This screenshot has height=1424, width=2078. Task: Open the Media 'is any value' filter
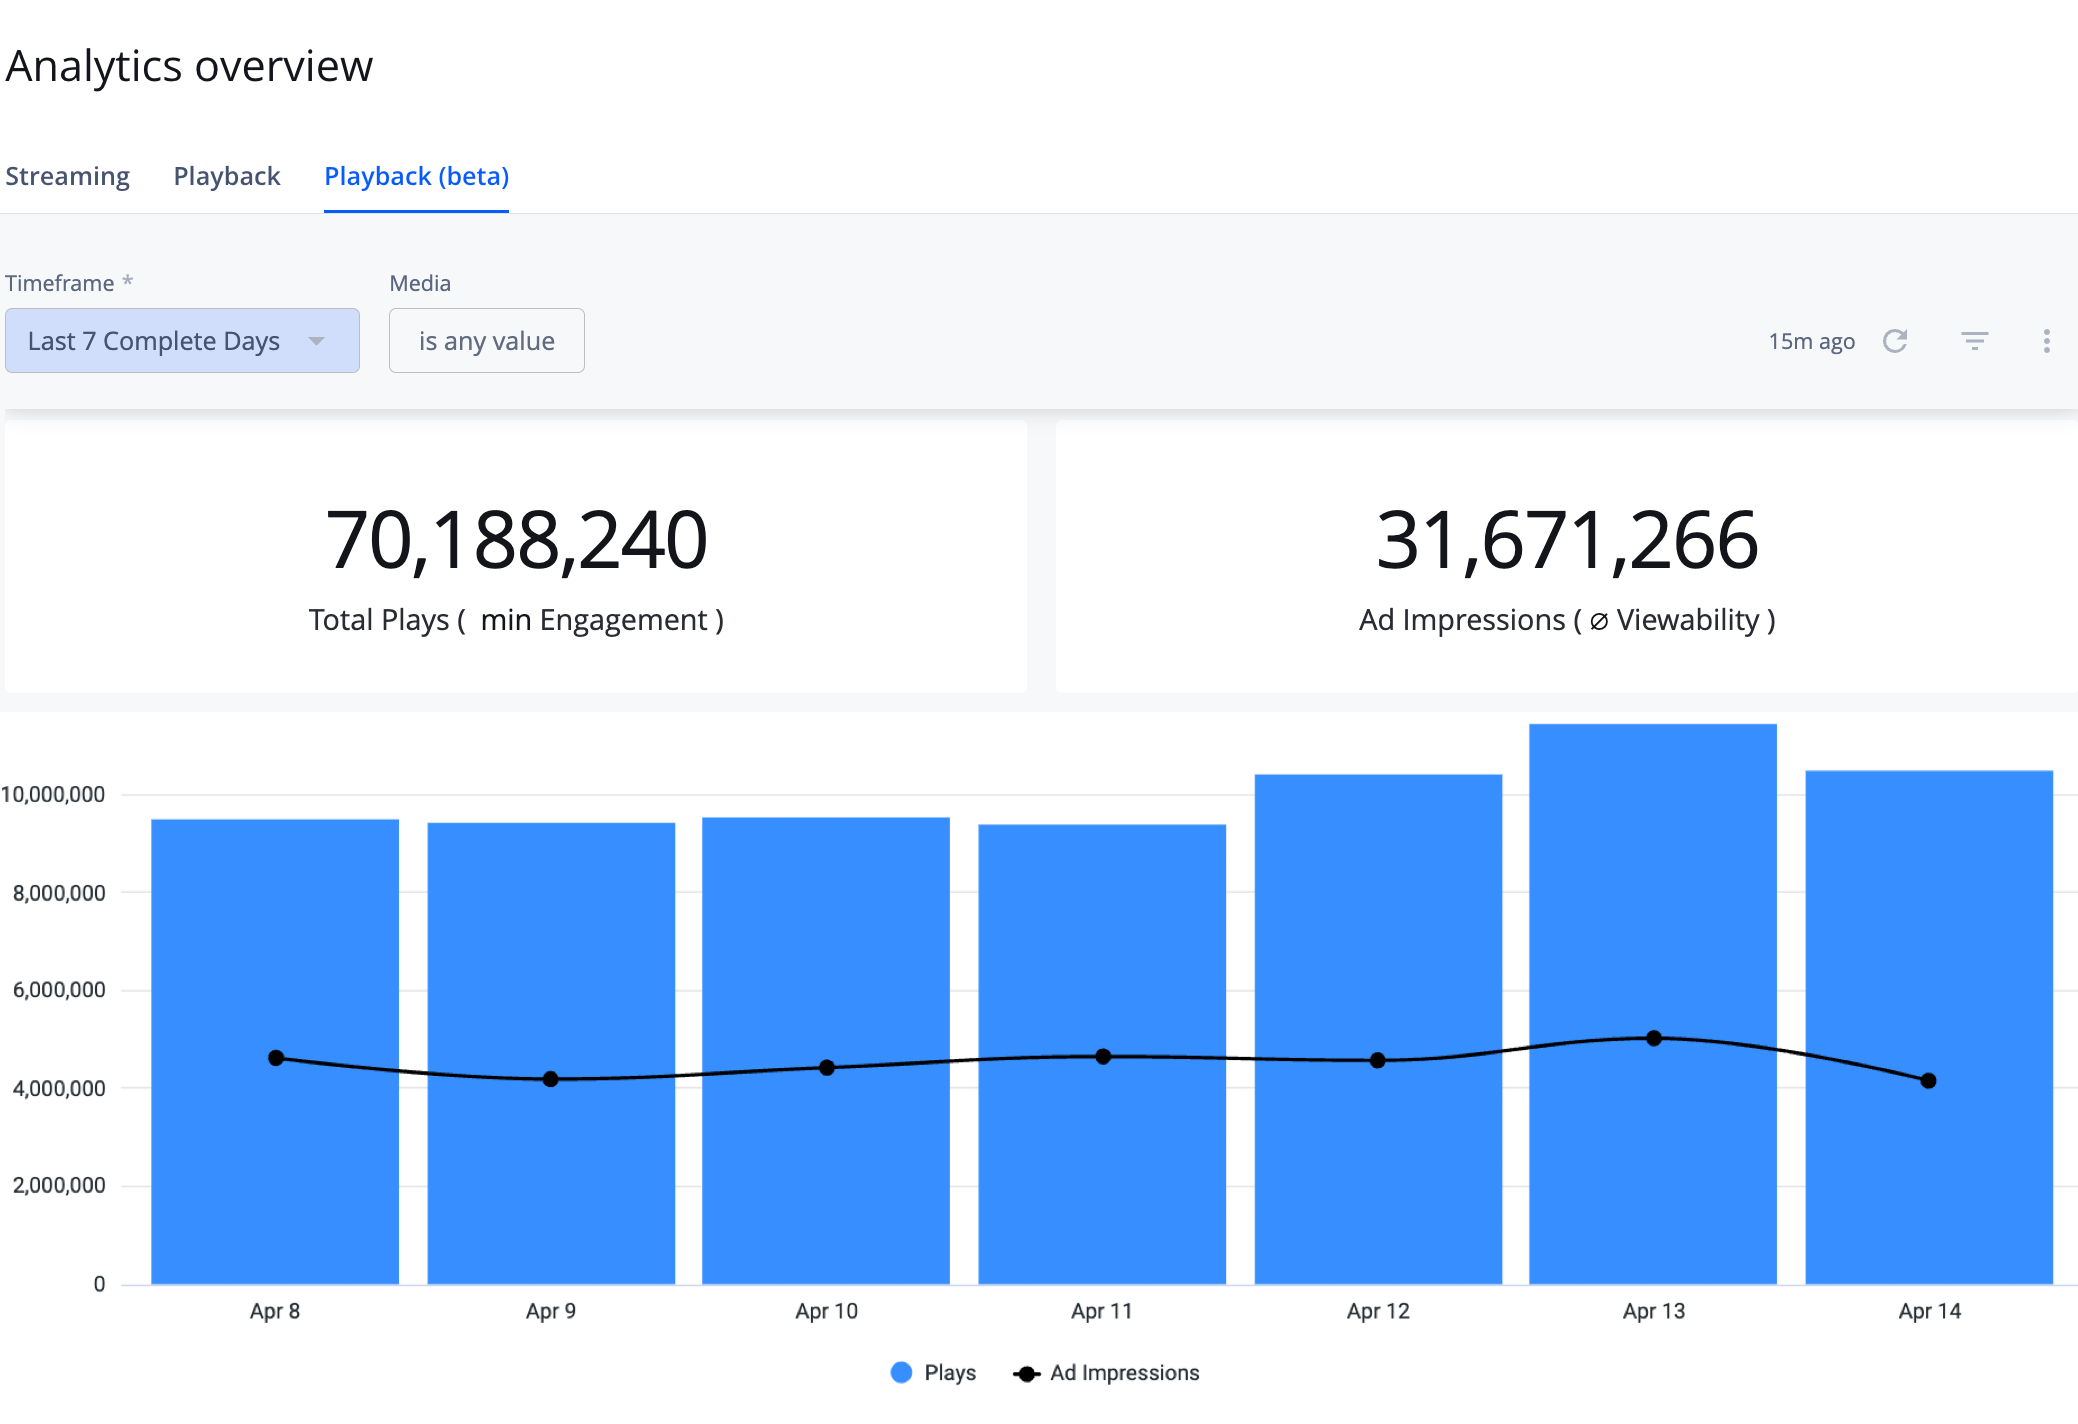pos(486,341)
